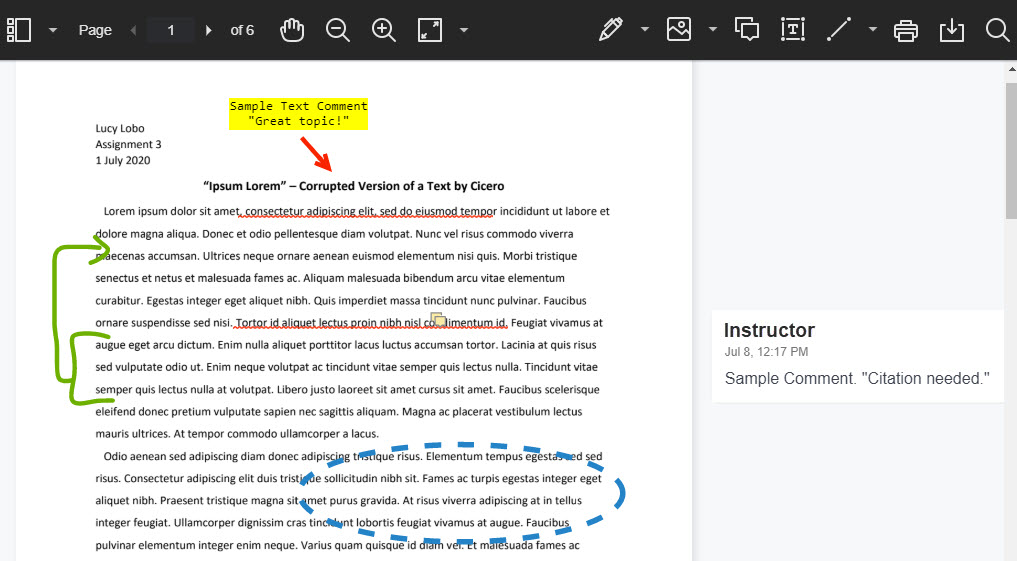Screen dimensions: 1017x561
Task: Go to the previous page arrow
Action: coord(134,30)
